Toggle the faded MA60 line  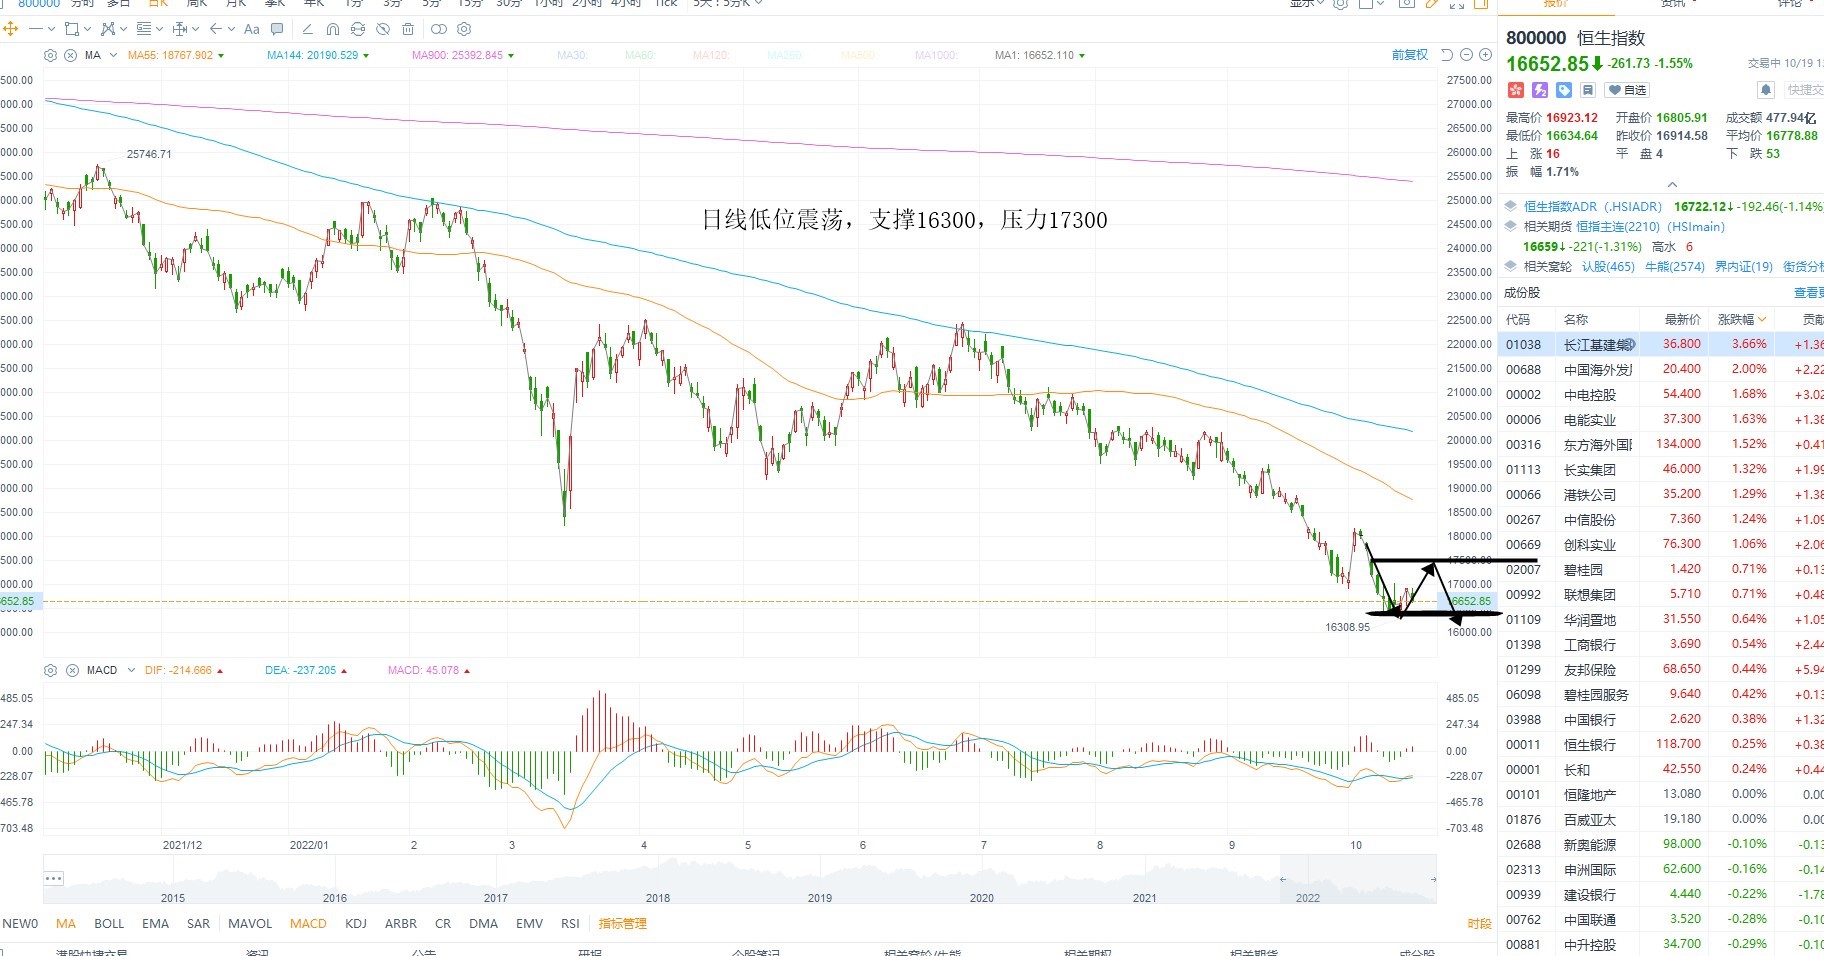point(640,55)
